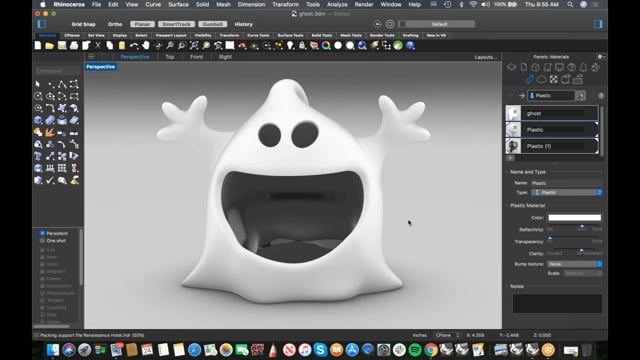Image resolution: width=640 pixels, height=360 pixels.
Task: Click the Print icon
Action: click(x=74, y=45)
